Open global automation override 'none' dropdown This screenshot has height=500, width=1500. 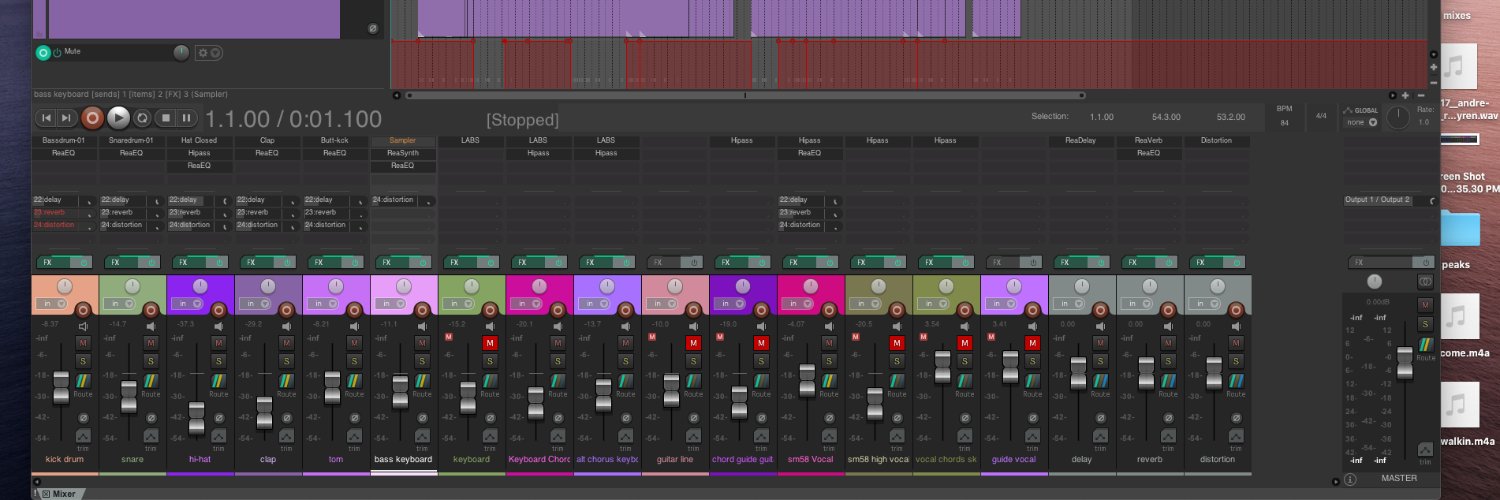tap(1360, 122)
